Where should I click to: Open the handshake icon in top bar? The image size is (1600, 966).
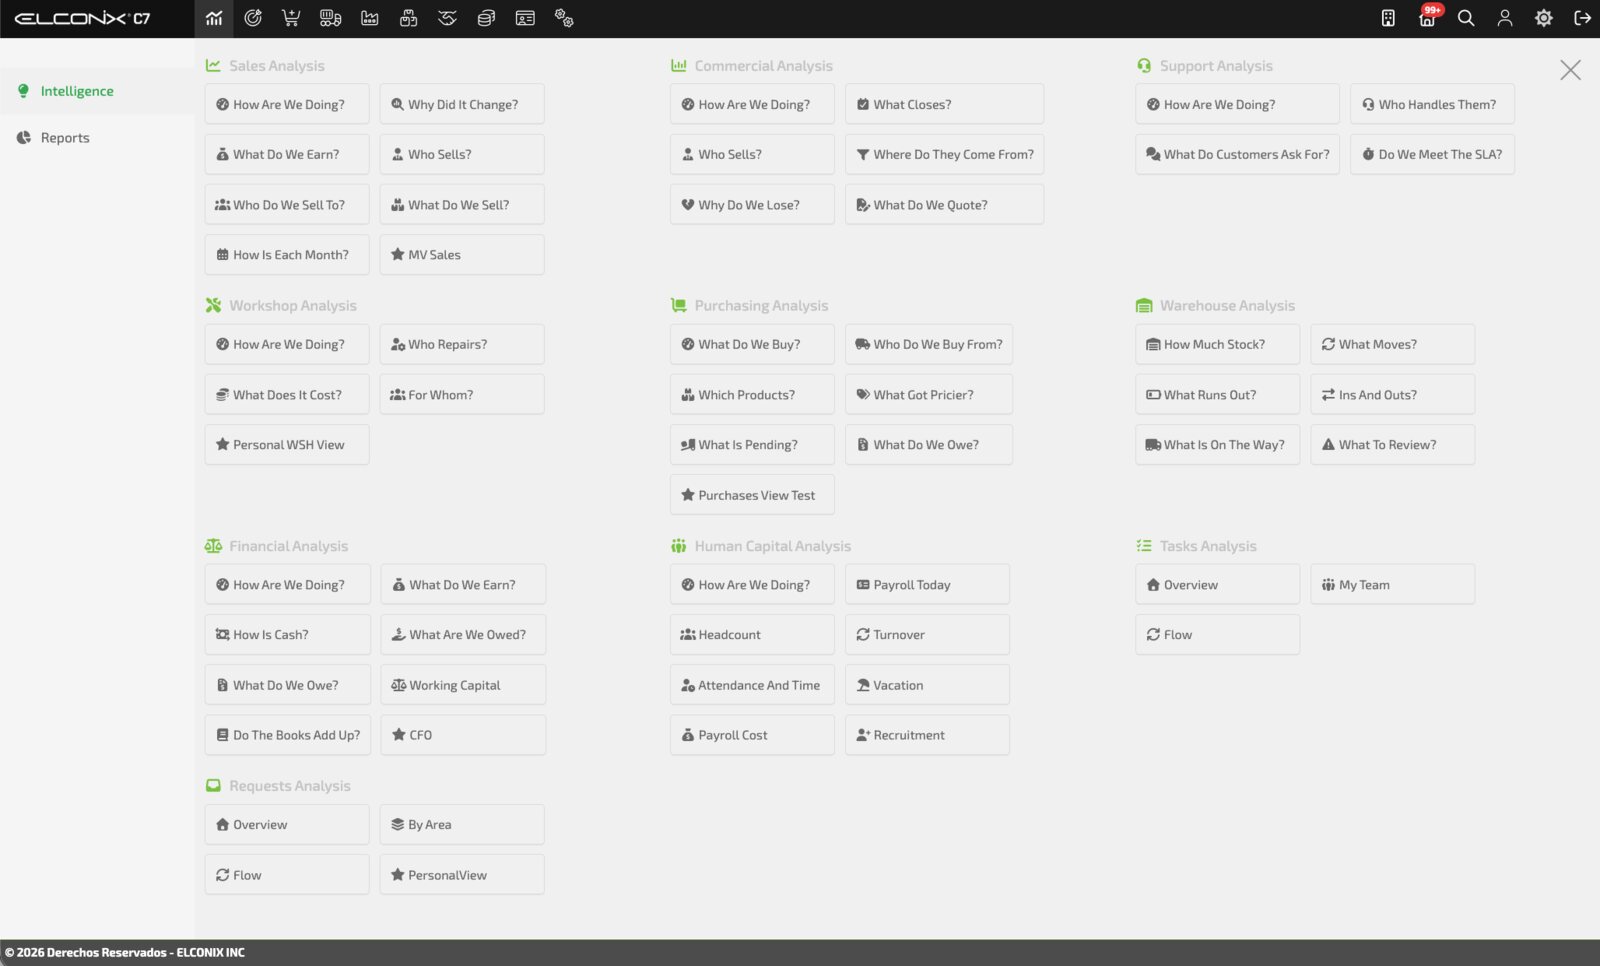pos(447,18)
